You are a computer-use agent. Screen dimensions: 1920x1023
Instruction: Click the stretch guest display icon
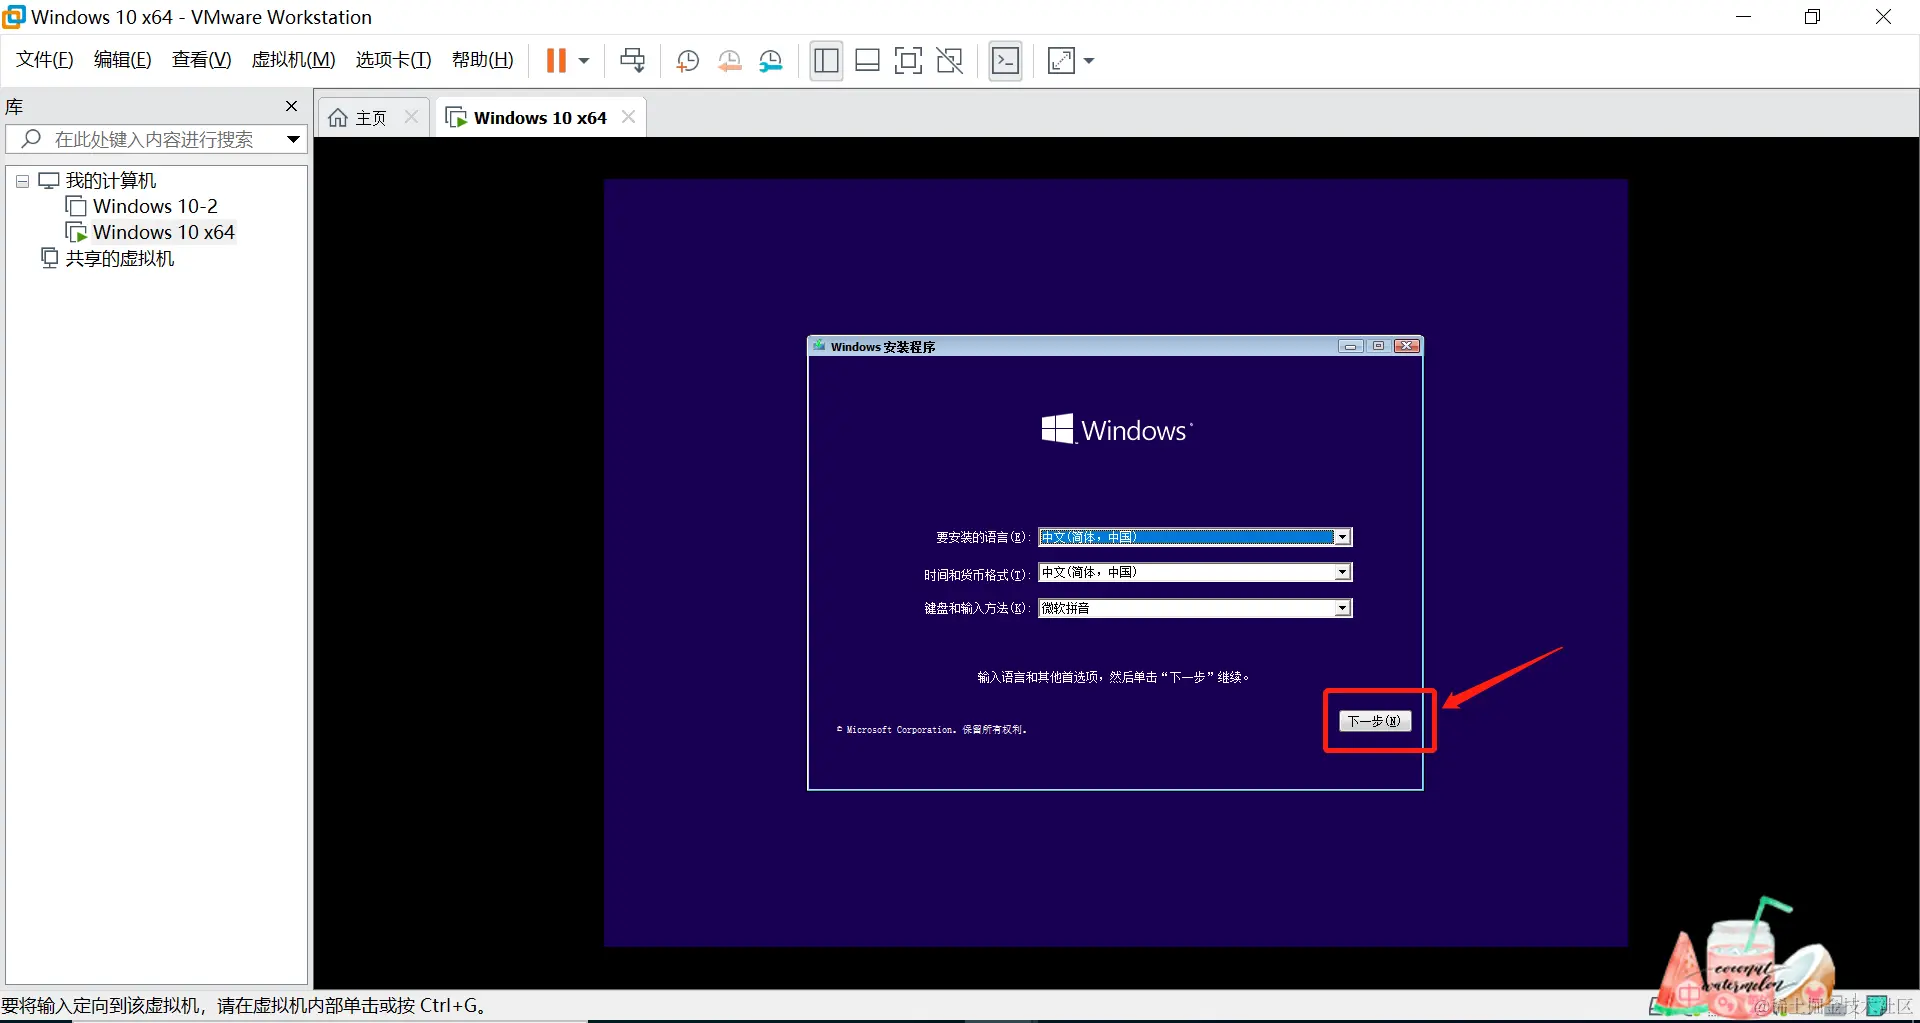tap(1061, 61)
